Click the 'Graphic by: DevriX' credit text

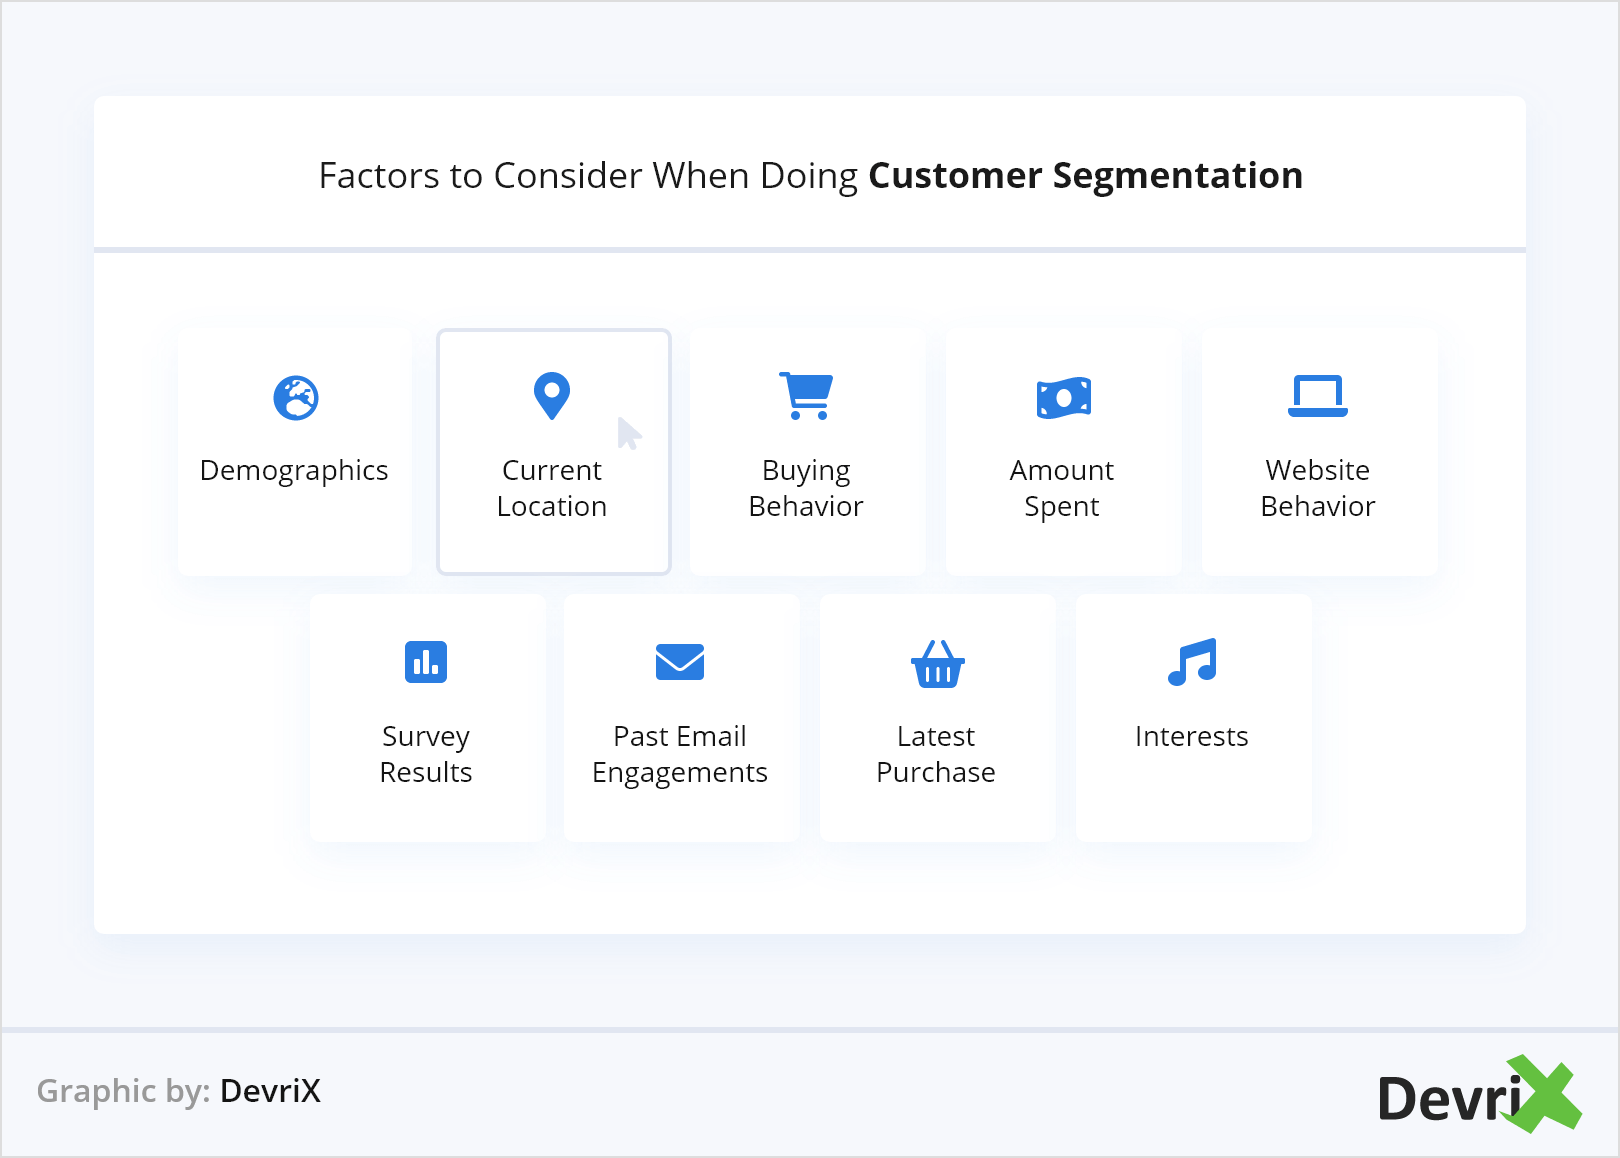tap(179, 1091)
